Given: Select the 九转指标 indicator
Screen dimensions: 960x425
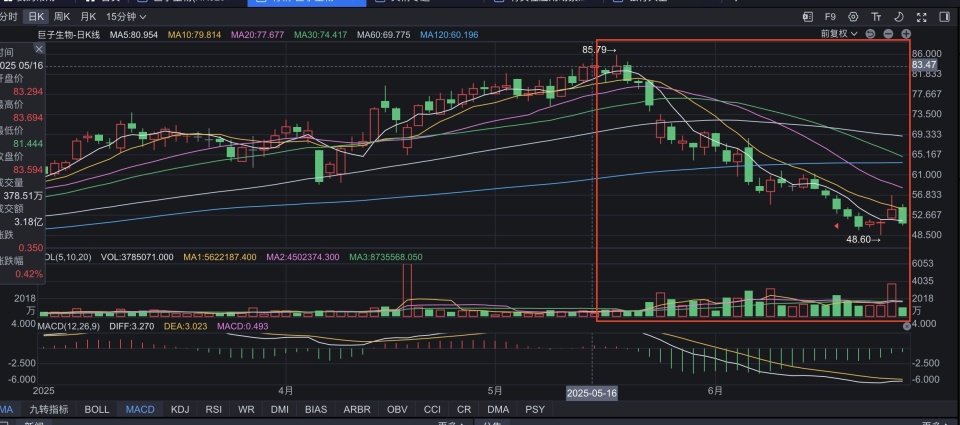Looking at the screenshot, I should tap(48, 409).
